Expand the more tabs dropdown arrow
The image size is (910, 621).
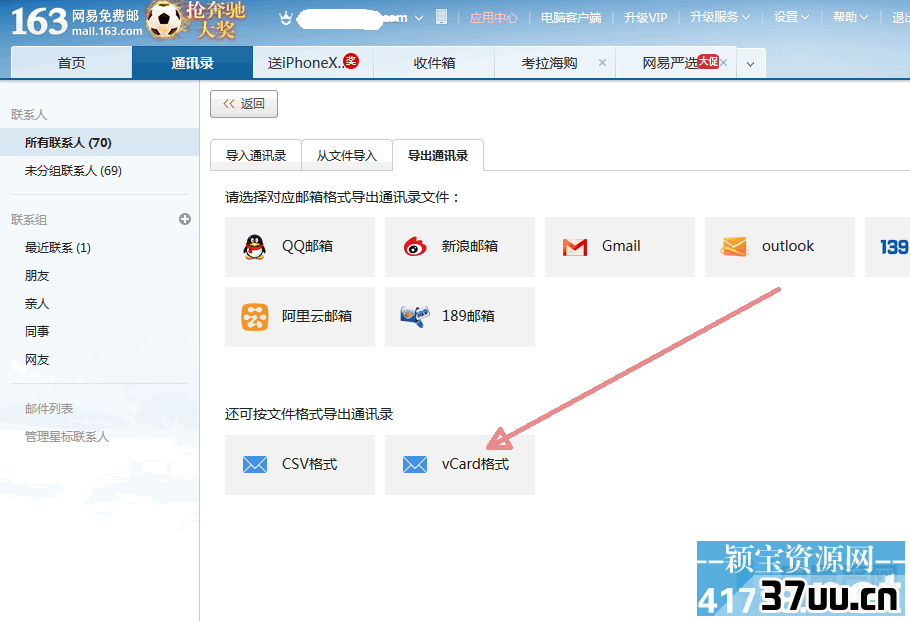(x=751, y=63)
